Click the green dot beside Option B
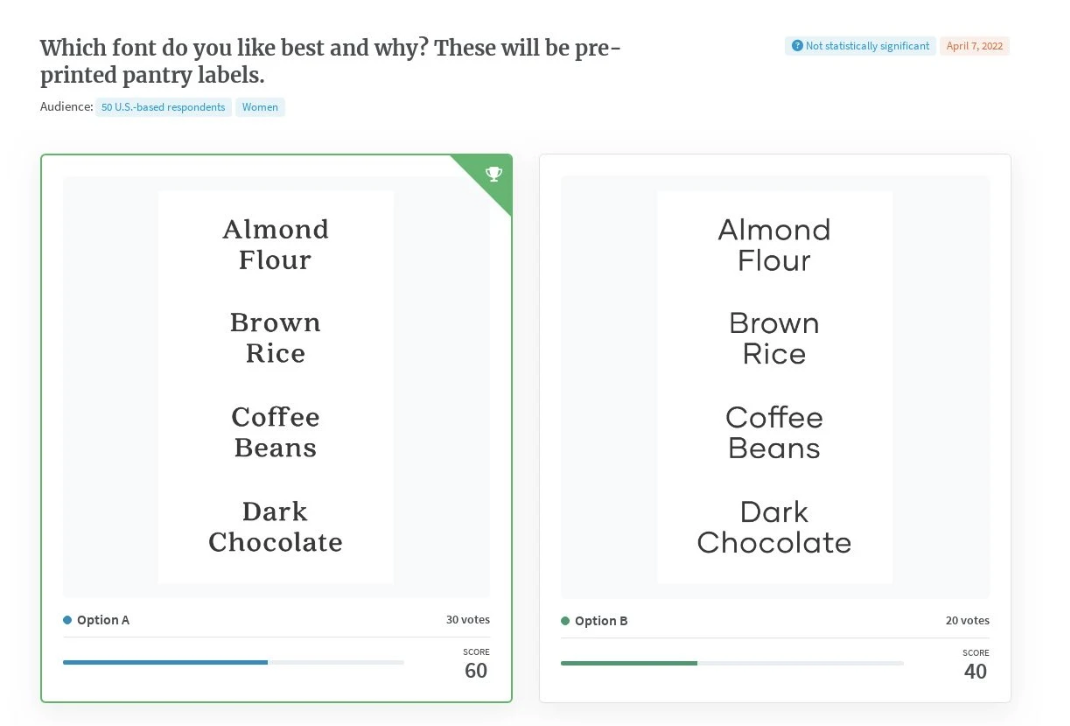Viewport: 1070px width, 726px height. [x=565, y=620]
